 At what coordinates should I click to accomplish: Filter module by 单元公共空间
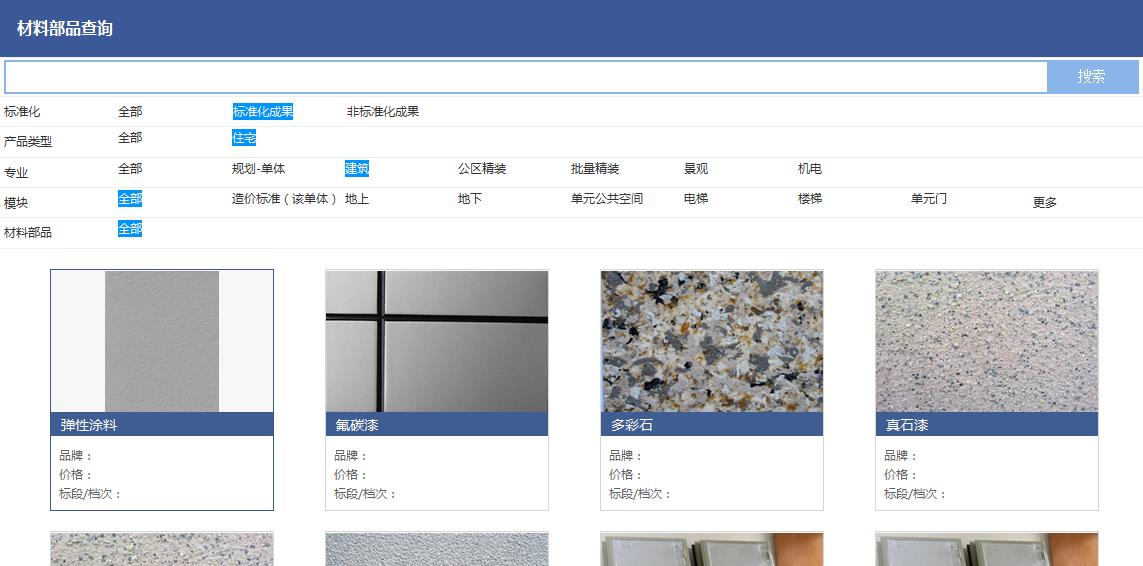(x=607, y=199)
